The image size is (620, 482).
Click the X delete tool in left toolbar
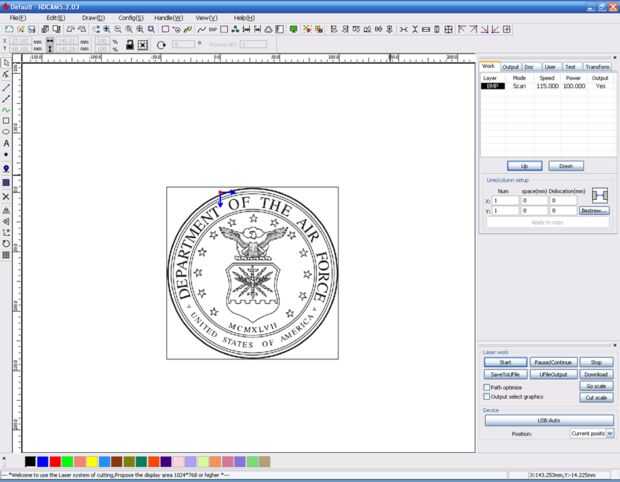[x=6, y=197]
